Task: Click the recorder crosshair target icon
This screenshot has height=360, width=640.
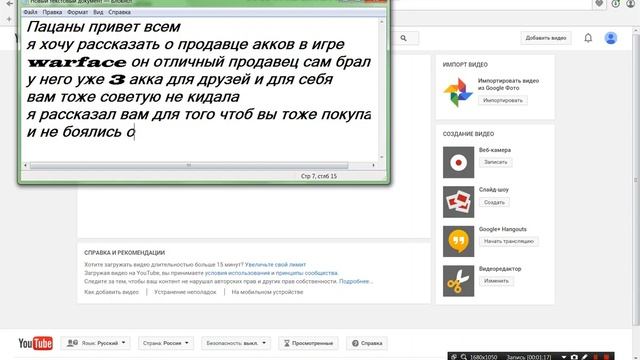Action: coord(454,357)
